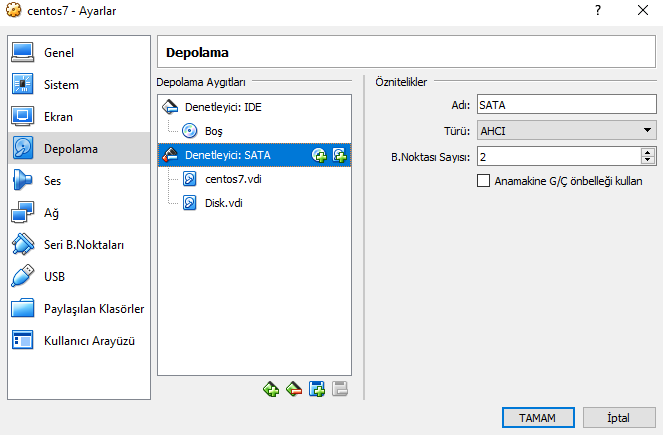Click the remove controller icon below list

(293, 390)
